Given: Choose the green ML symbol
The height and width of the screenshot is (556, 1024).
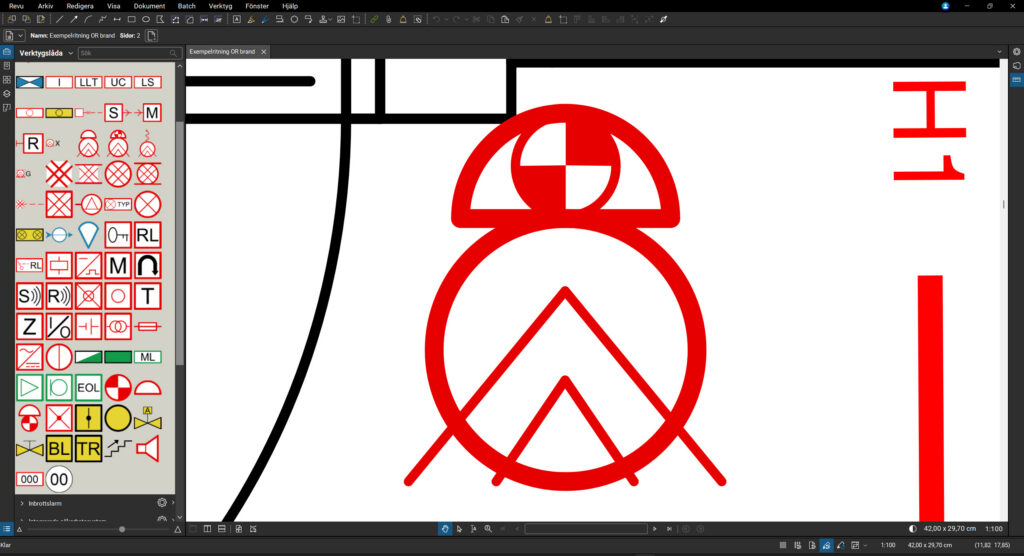Looking at the screenshot, I should pyautogui.click(x=148, y=357).
